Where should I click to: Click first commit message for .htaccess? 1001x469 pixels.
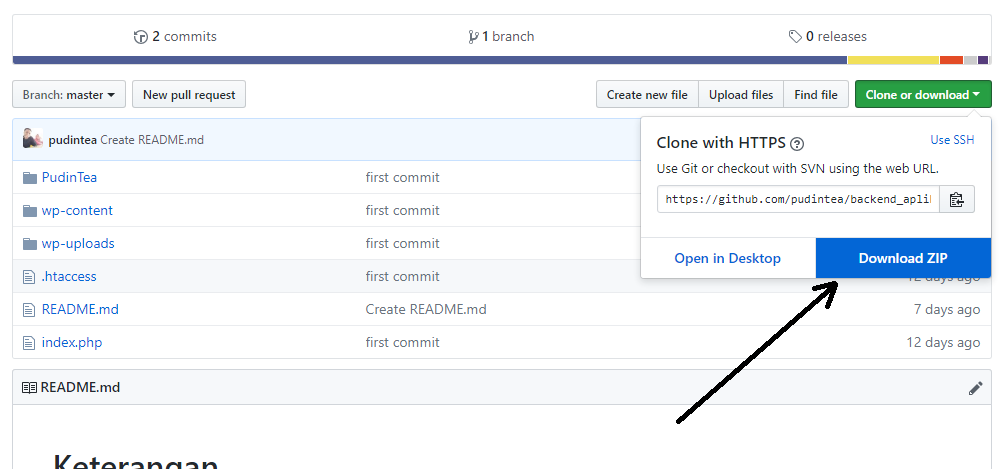point(402,277)
